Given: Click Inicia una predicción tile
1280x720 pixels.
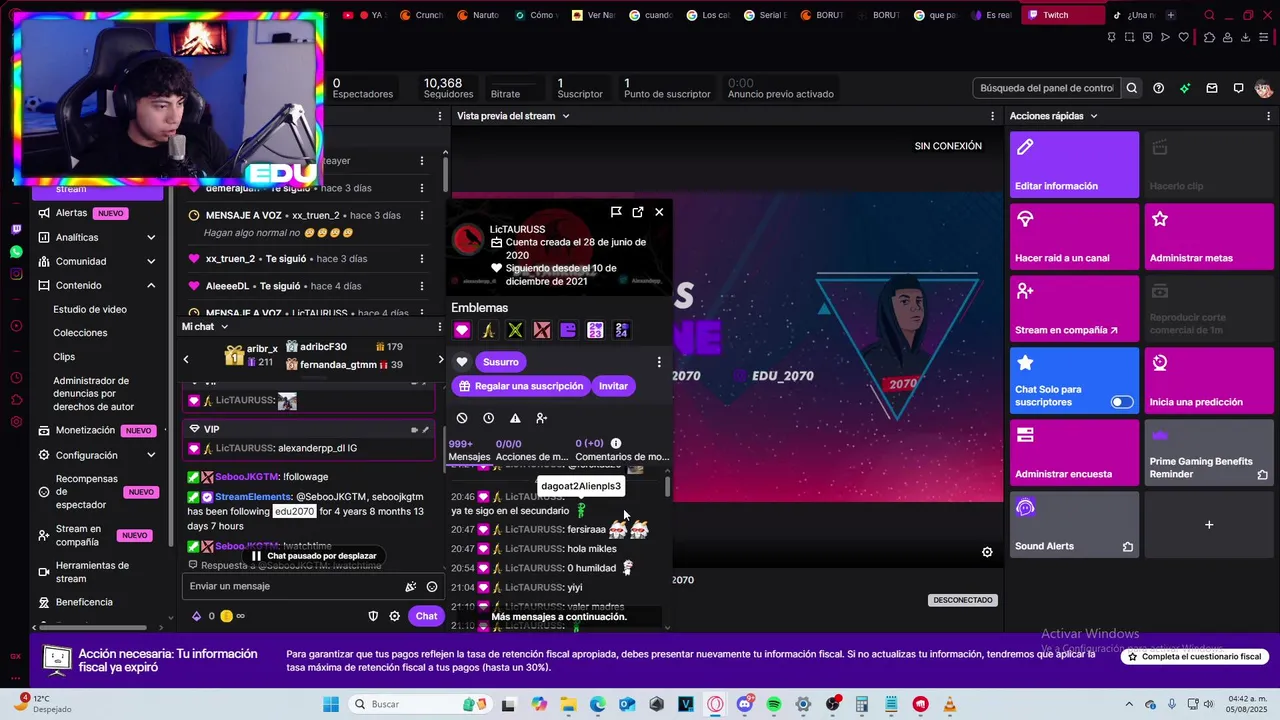Looking at the screenshot, I should (1209, 381).
